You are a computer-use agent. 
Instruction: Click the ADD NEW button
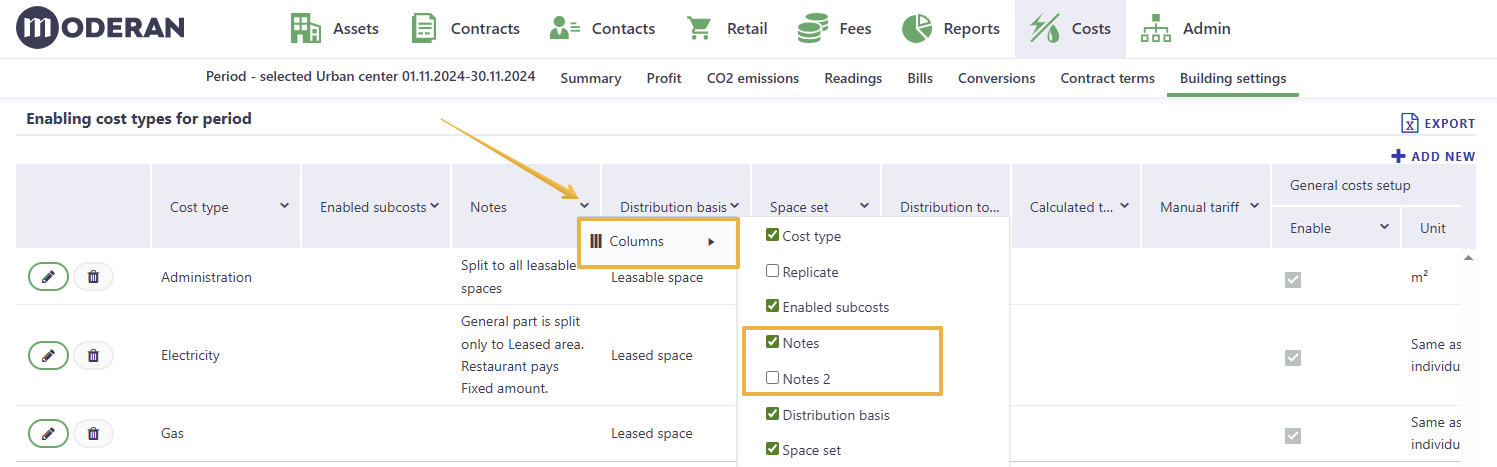1433,156
